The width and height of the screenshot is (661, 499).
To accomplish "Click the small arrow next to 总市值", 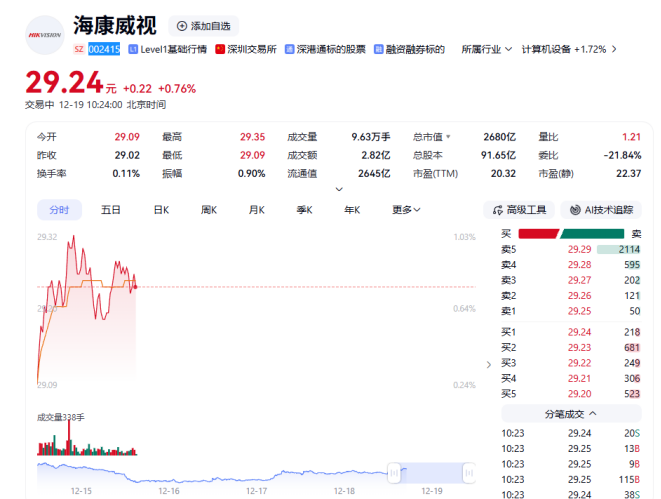I will [x=448, y=136].
